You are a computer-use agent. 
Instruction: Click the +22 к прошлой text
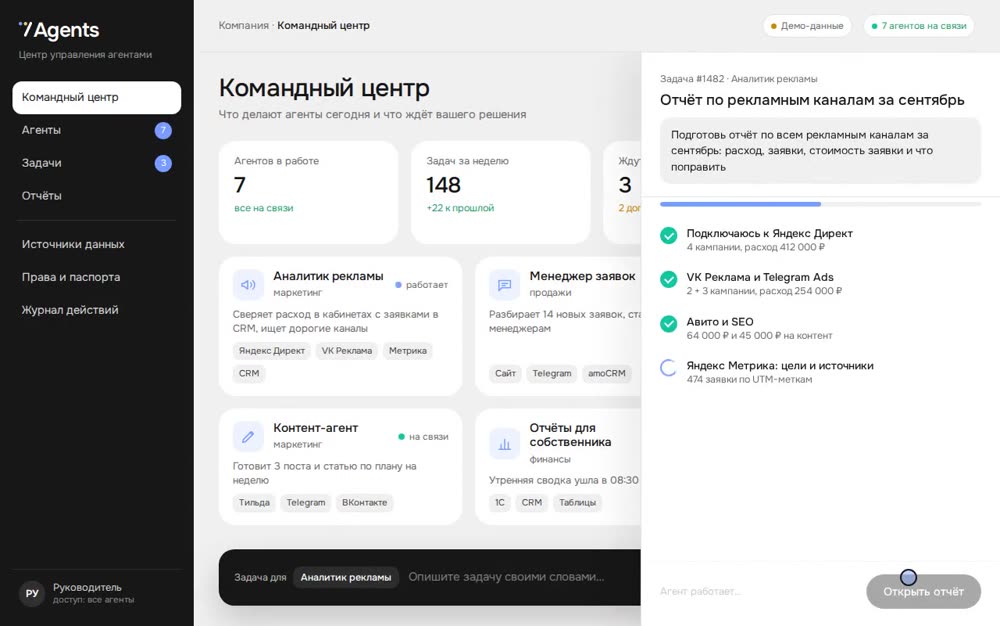(x=460, y=208)
